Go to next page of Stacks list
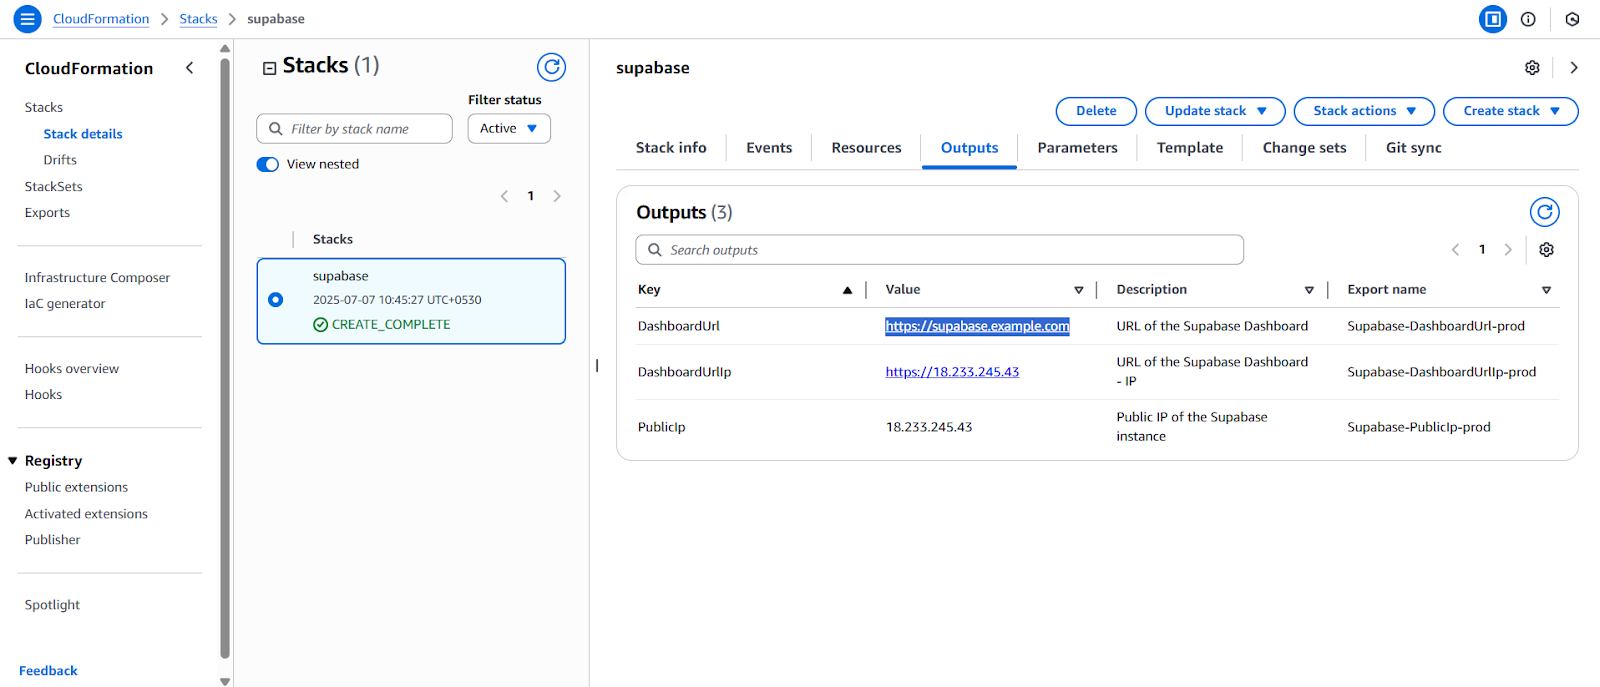1600x687 pixels. coord(557,196)
